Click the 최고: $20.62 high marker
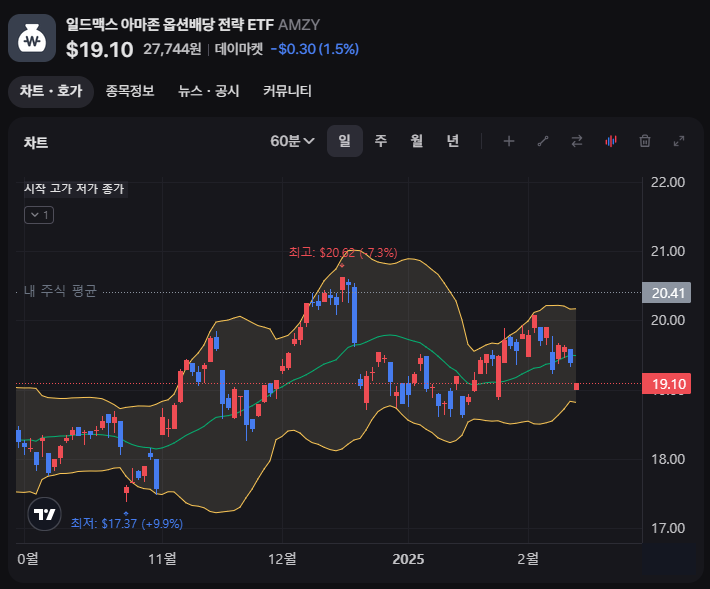Viewport: 710px width, 589px height. (343, 253)
